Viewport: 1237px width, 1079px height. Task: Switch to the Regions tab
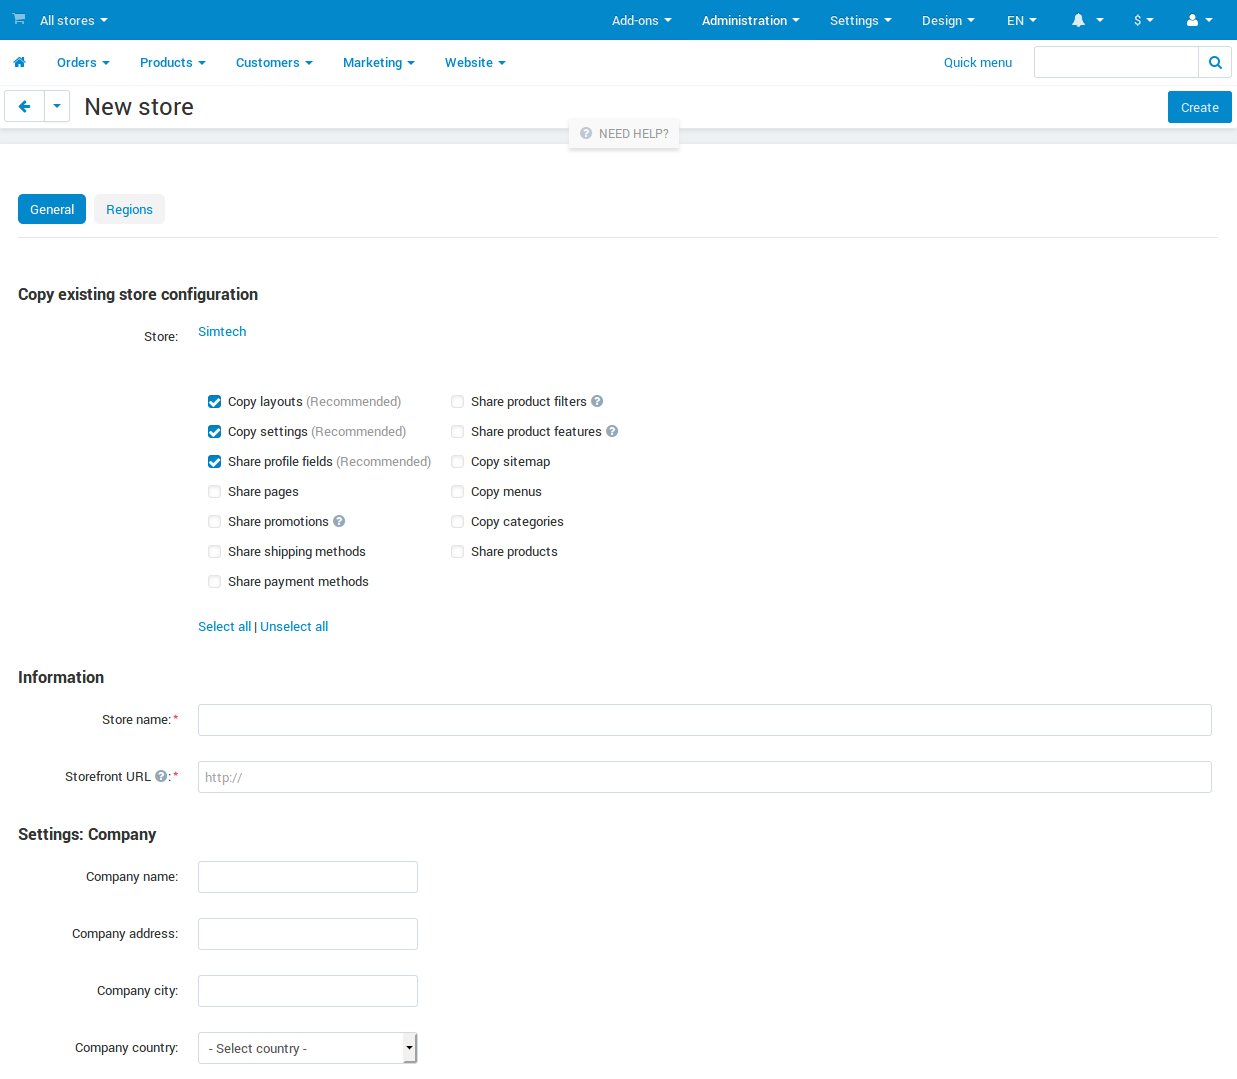pyautogui.click(x=129, y=209)
